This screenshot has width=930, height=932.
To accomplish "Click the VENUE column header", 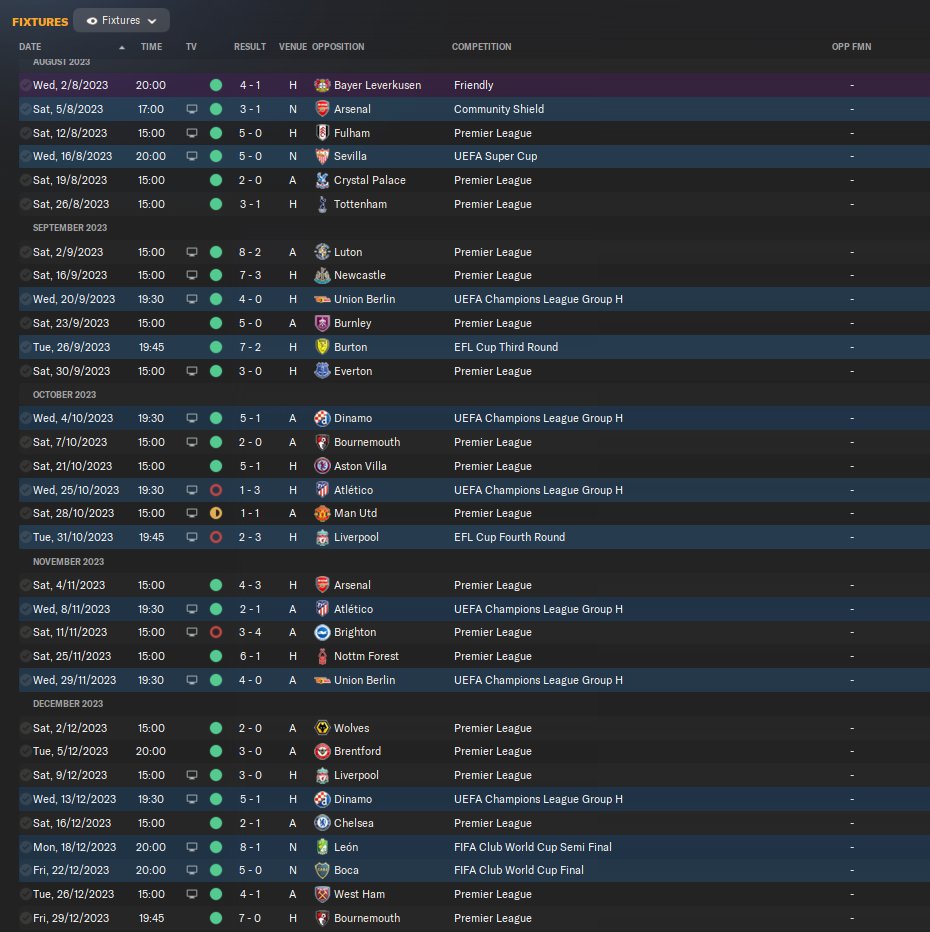I will coord(293,46).
